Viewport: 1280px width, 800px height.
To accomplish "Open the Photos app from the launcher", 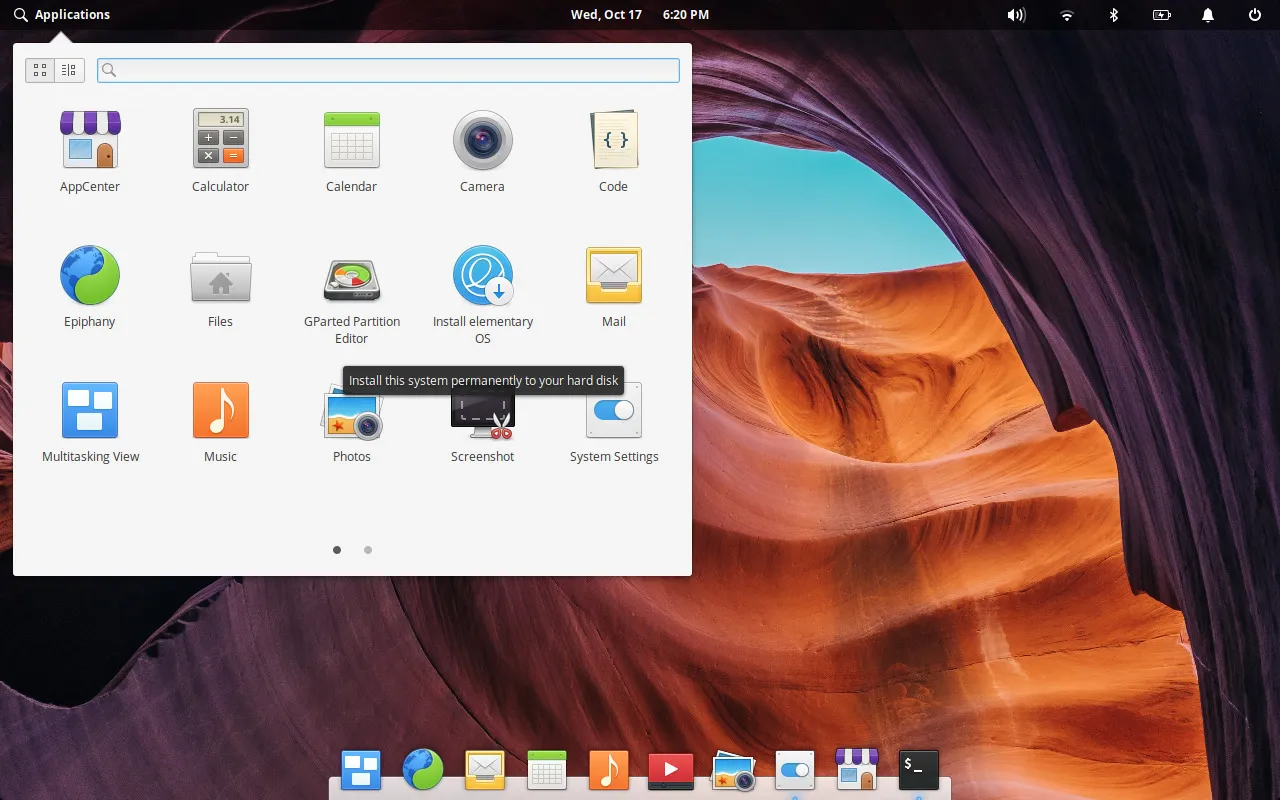I will coord(352,420).
